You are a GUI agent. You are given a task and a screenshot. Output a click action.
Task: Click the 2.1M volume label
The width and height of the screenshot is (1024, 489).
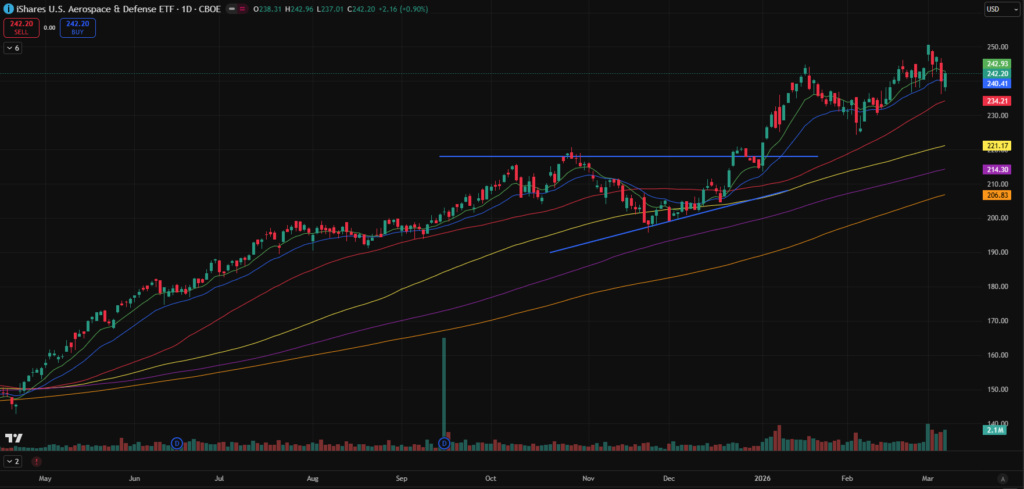click(x=996, y=431)
